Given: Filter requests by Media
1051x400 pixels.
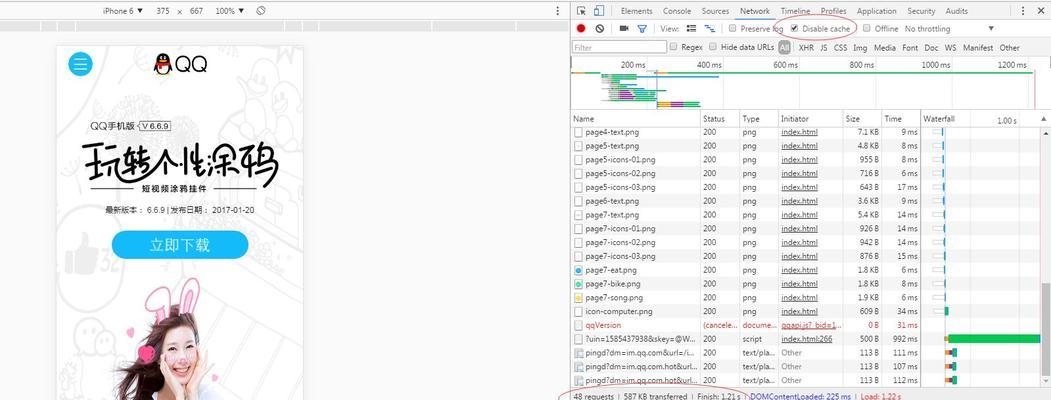Looking at the screenshot, I should (885, 48).
